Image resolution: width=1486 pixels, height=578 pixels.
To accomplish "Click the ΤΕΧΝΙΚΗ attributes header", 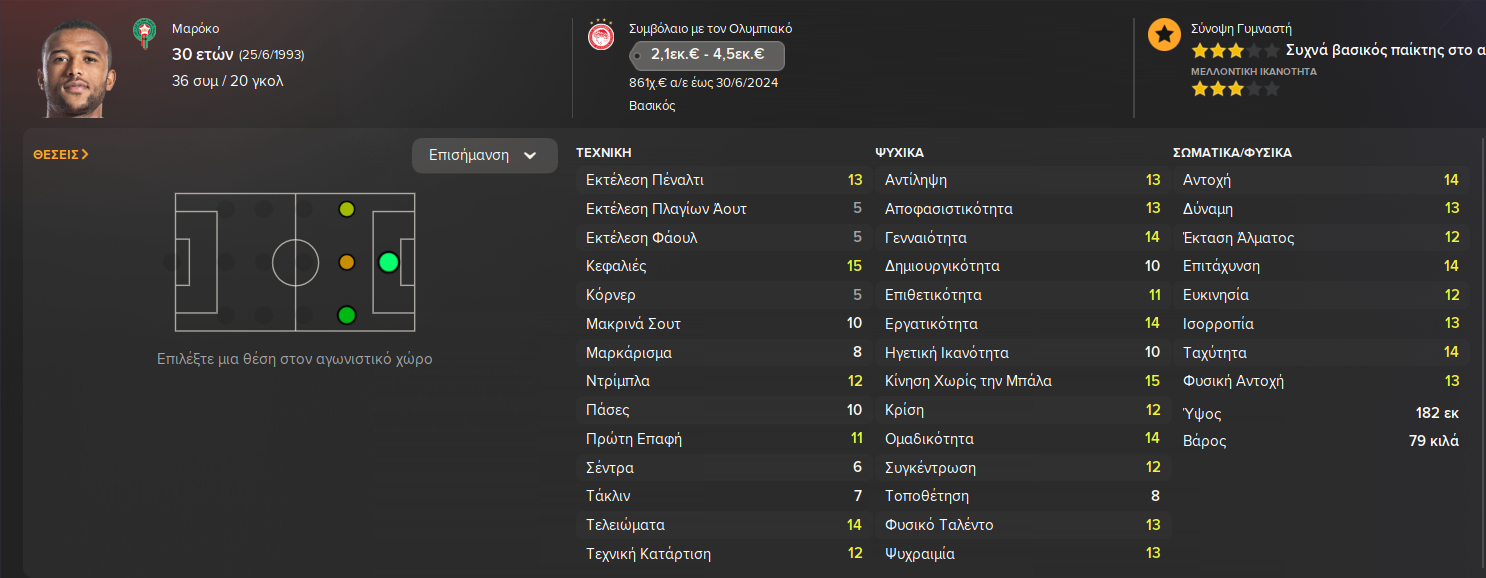I will click(603, 153).
